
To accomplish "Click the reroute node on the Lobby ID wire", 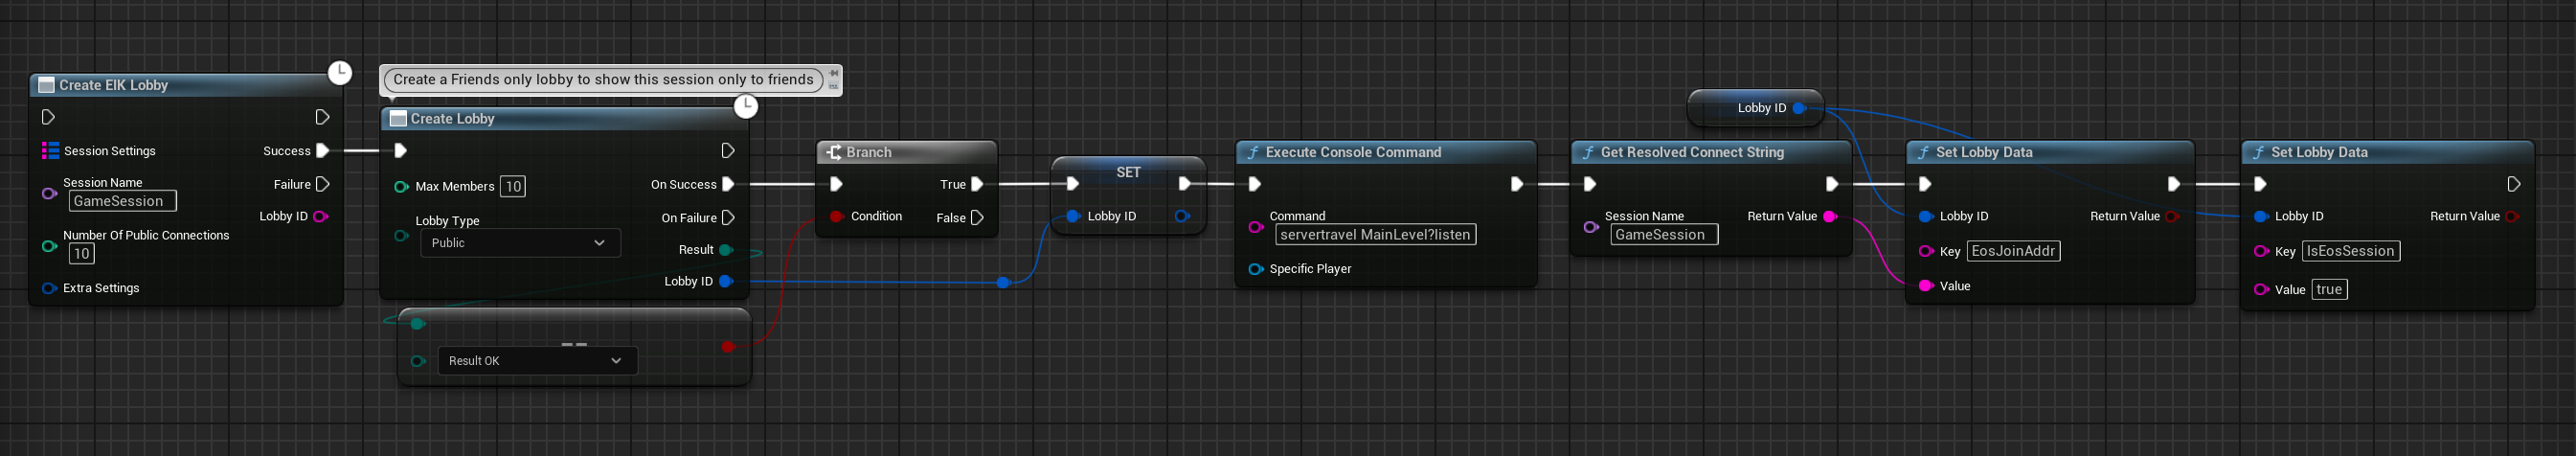I will point(1003,283).
